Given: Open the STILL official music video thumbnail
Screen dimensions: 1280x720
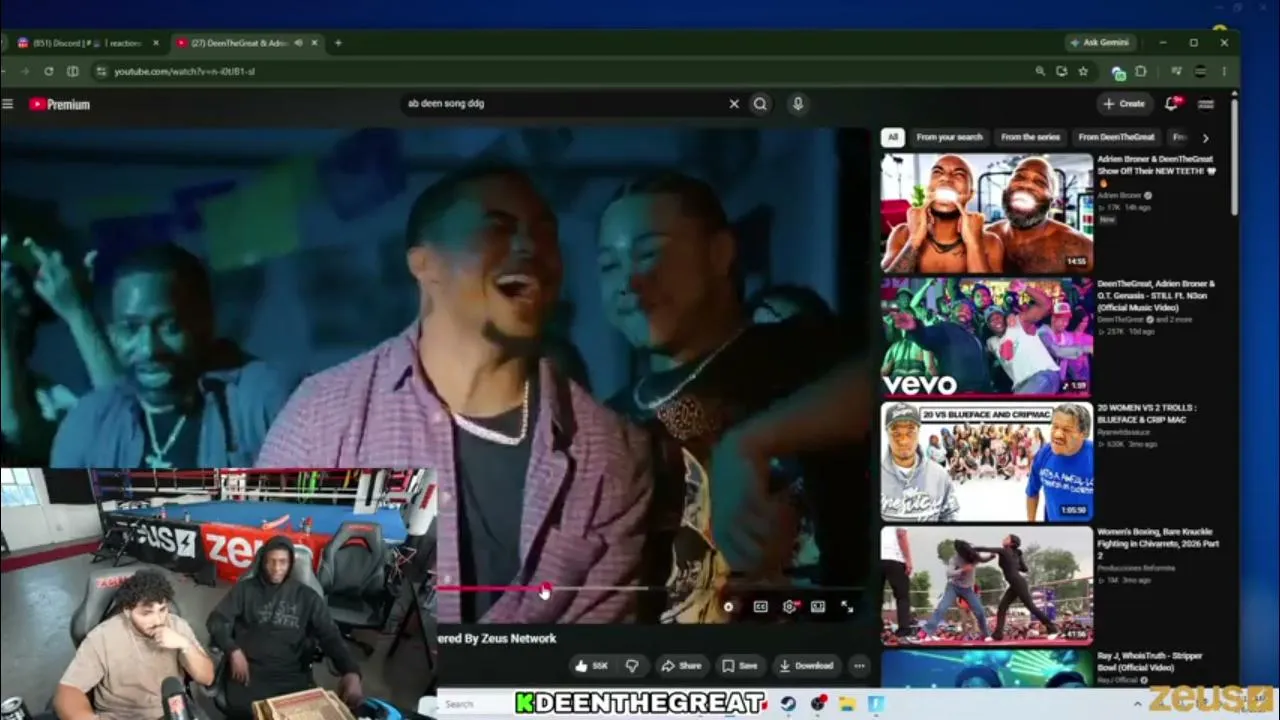Looking at the screenshot, I should [x=987, y=337].
